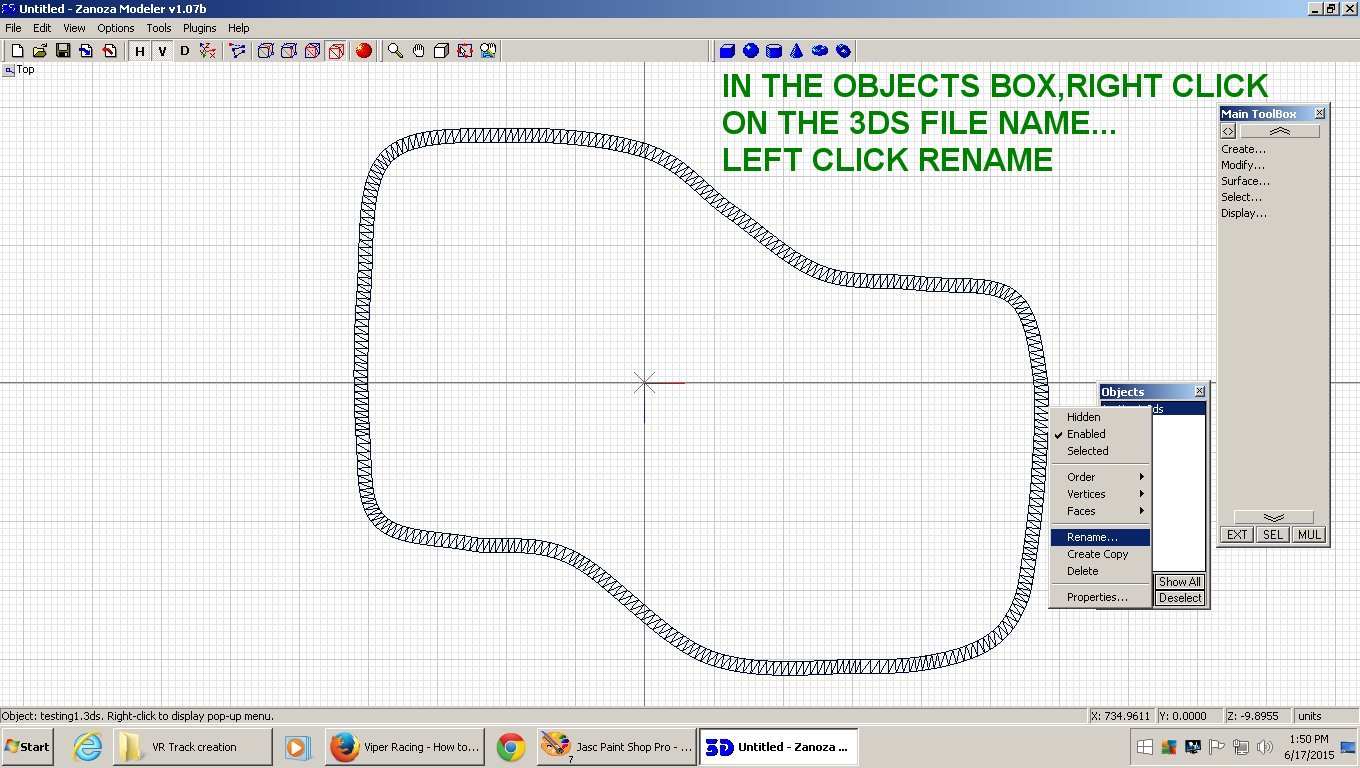Create a blue cylinder primitive
The width and height of the screenshot is (1360, 768).
pyautogui.click(x=774, y=51)
